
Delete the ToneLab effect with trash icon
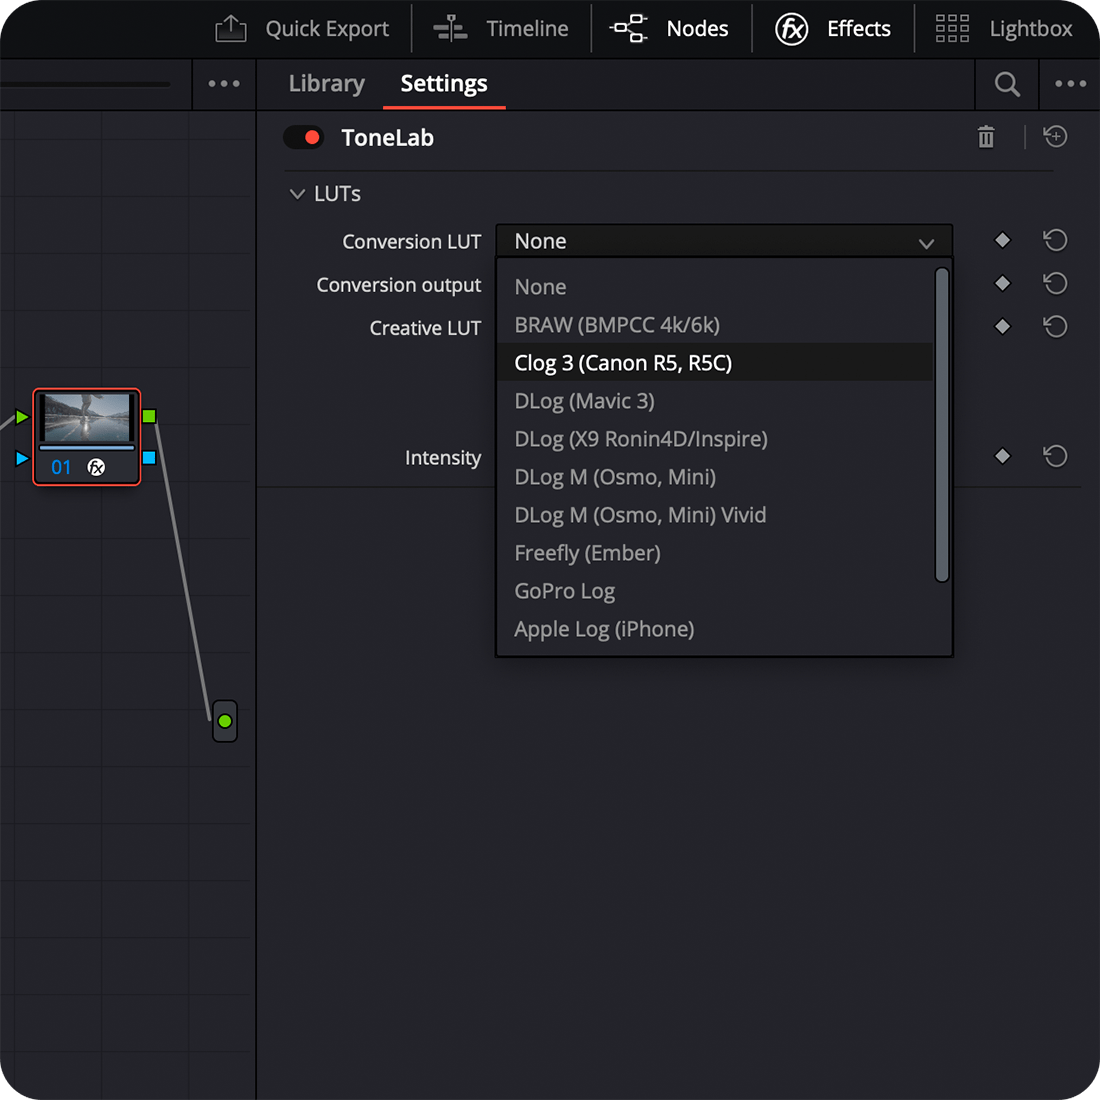pyautogui.click(x=986, y=138)
